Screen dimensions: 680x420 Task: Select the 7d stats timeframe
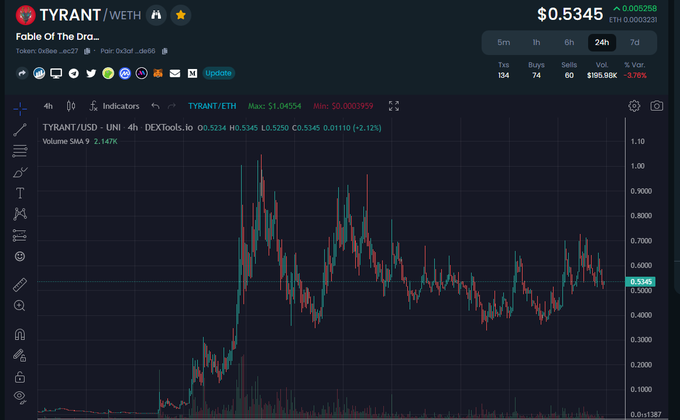pos(634,43)
